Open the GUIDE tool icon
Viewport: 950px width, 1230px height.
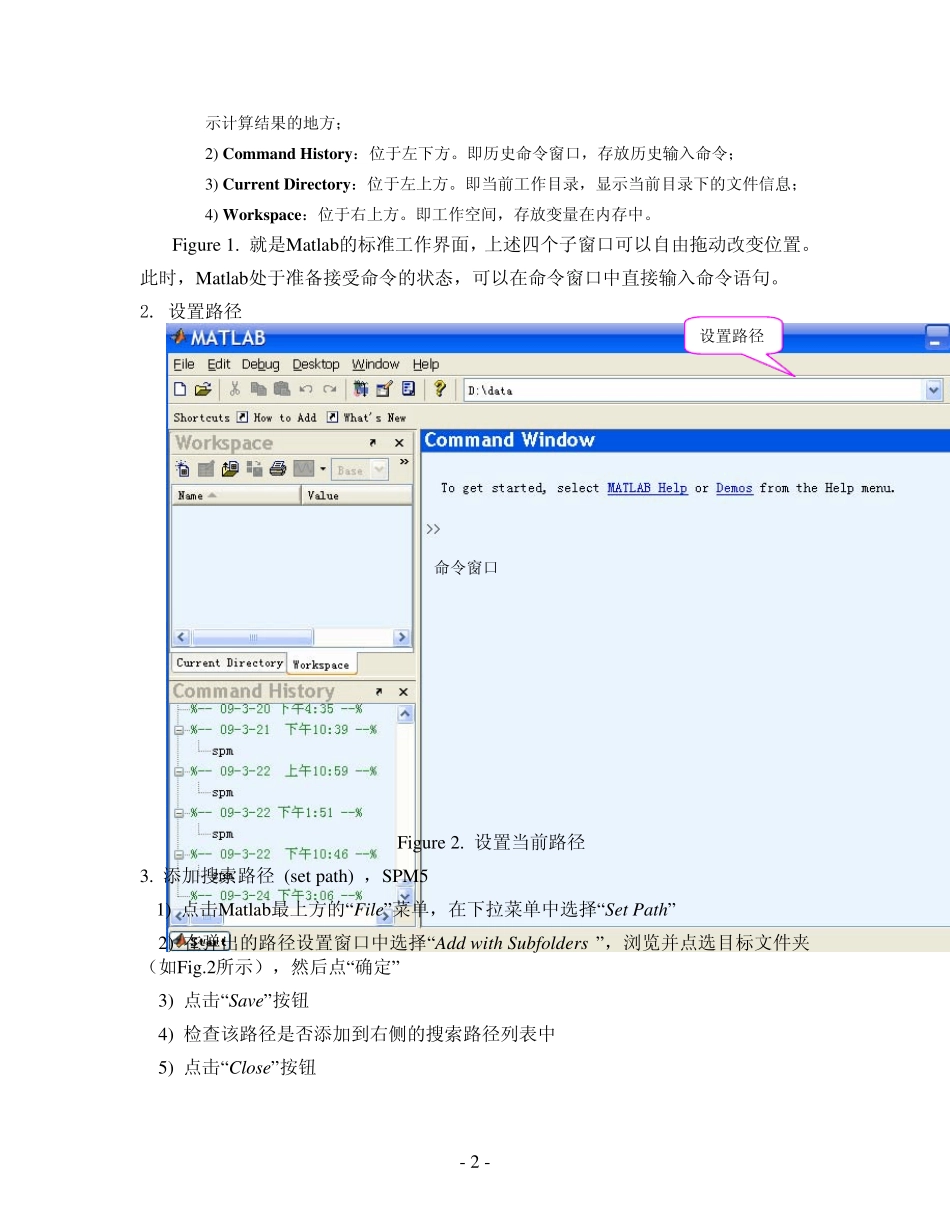pos(384,389)
